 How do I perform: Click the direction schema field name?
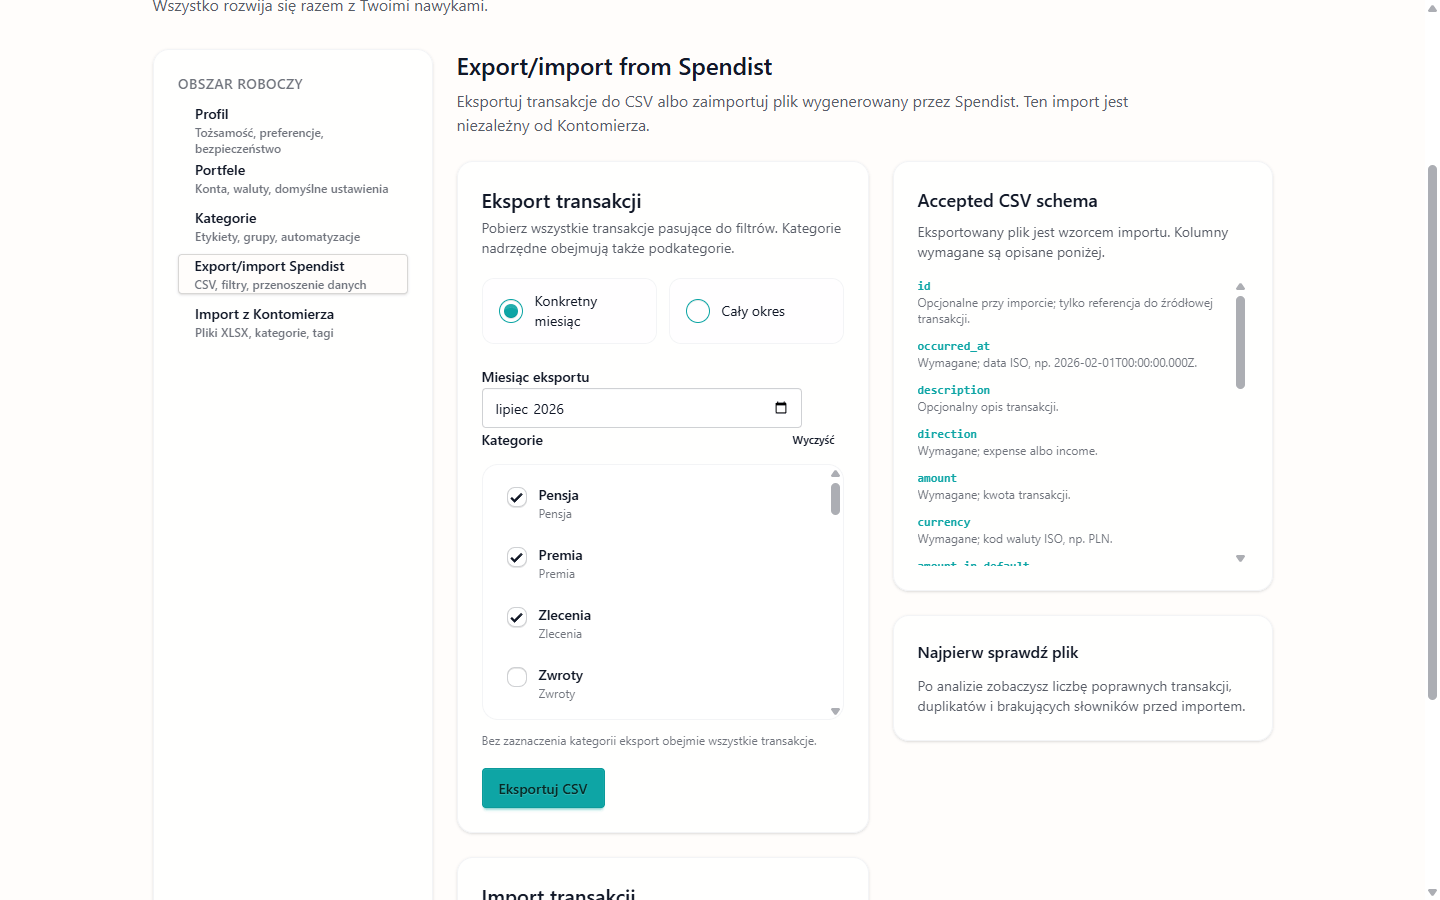[x=947, y=434]
